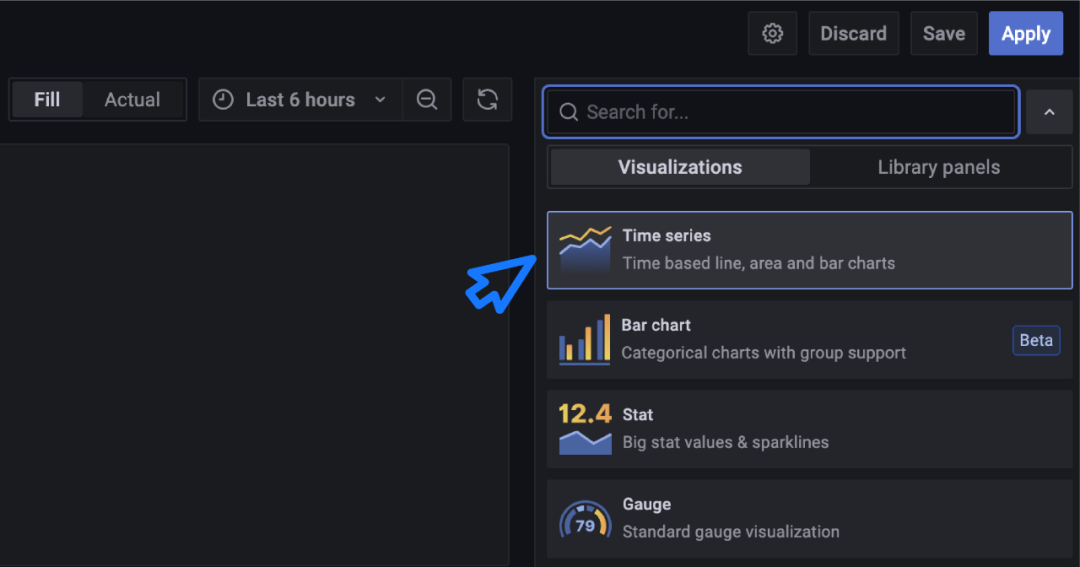Click the Stat 12.4 visualization icon
1080x567 pixels.
pos(585,428)
